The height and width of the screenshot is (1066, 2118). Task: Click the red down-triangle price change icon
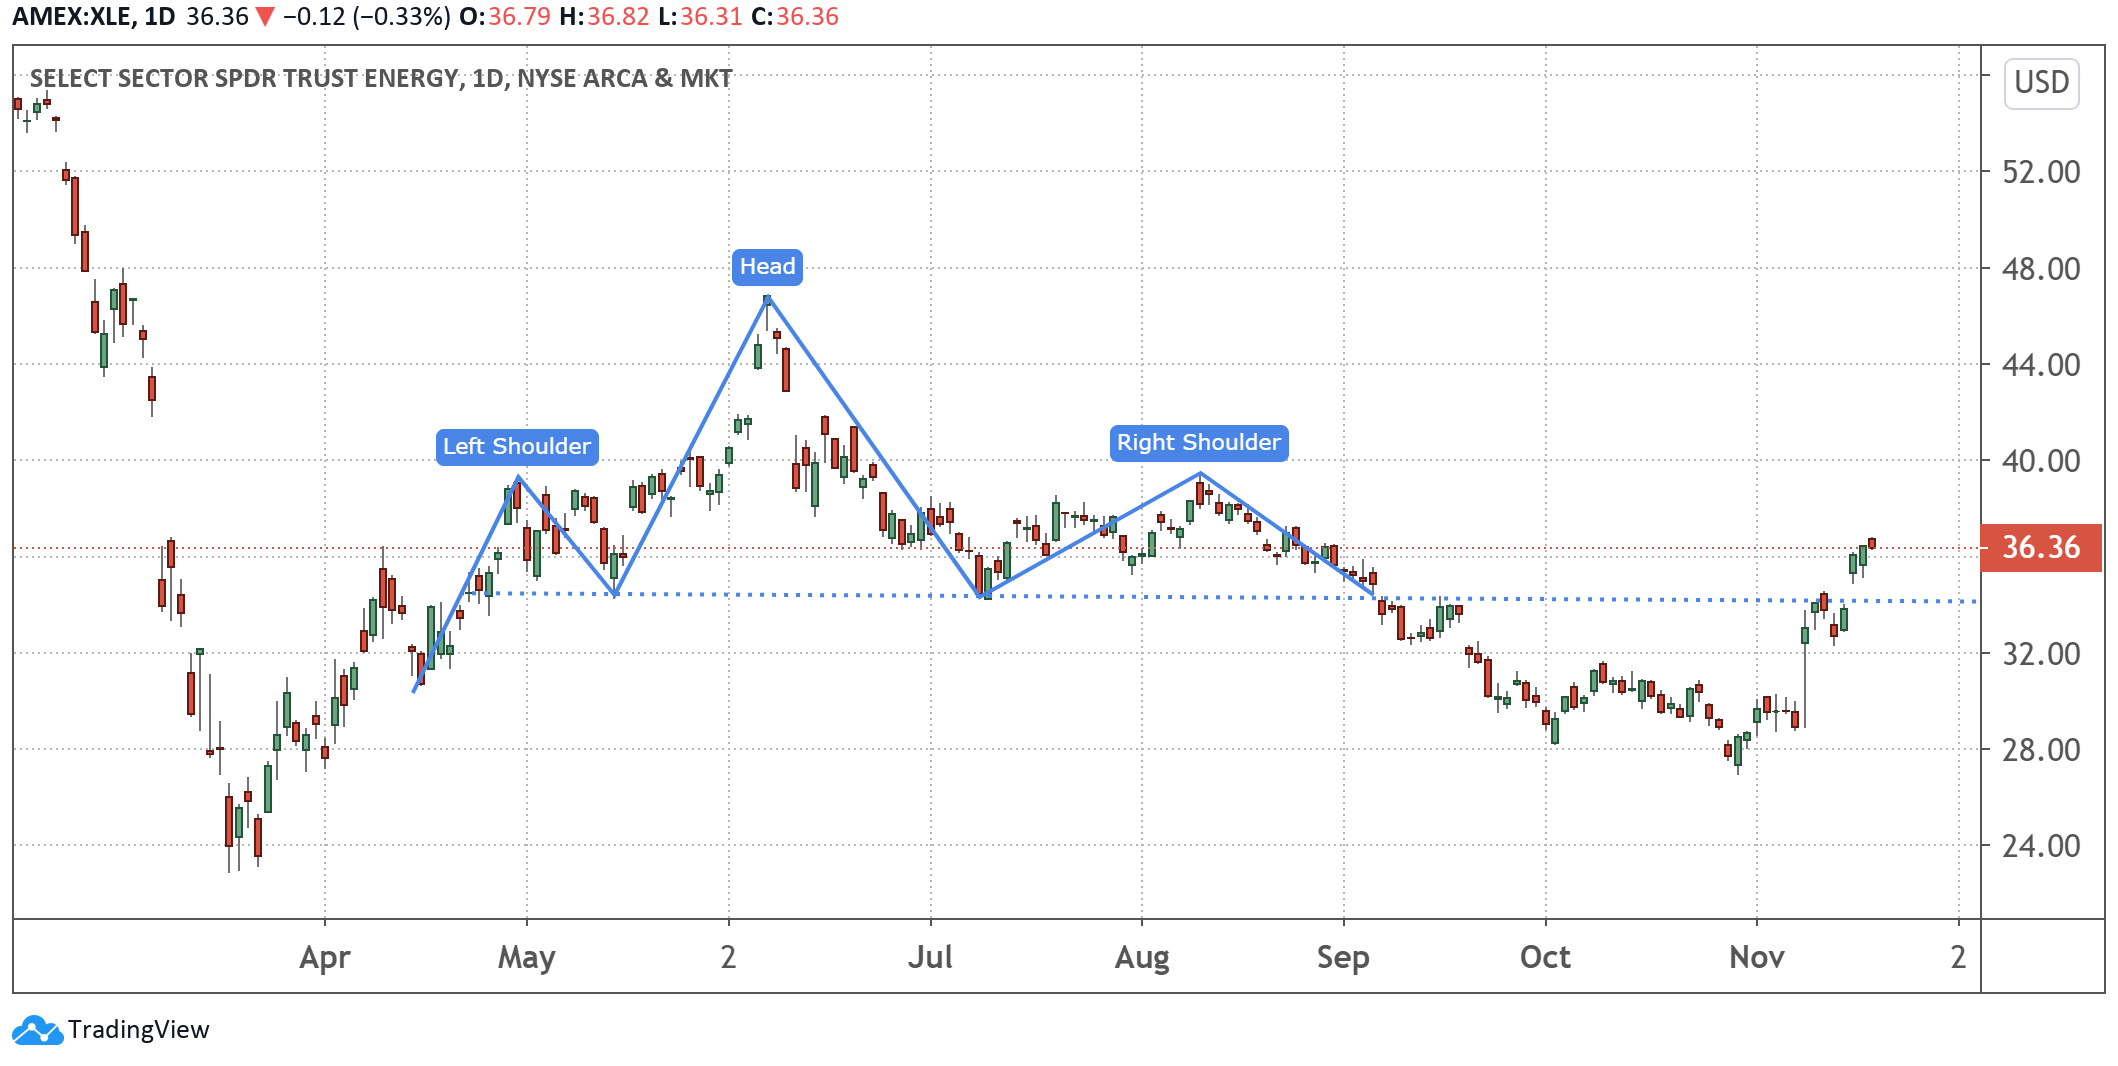click(265, 17)
